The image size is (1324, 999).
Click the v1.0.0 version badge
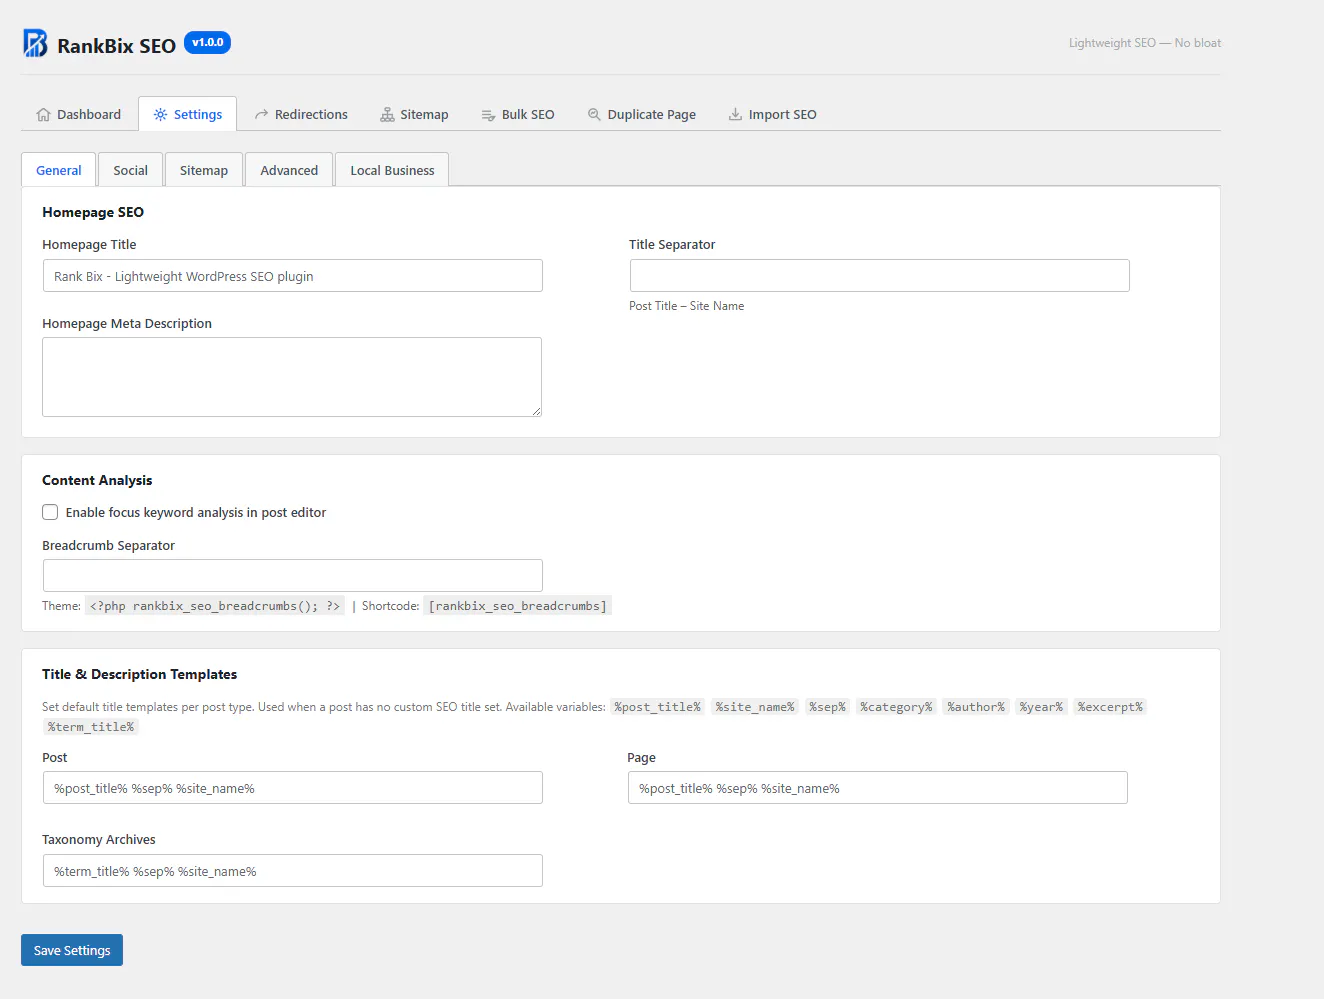(207, 42)
